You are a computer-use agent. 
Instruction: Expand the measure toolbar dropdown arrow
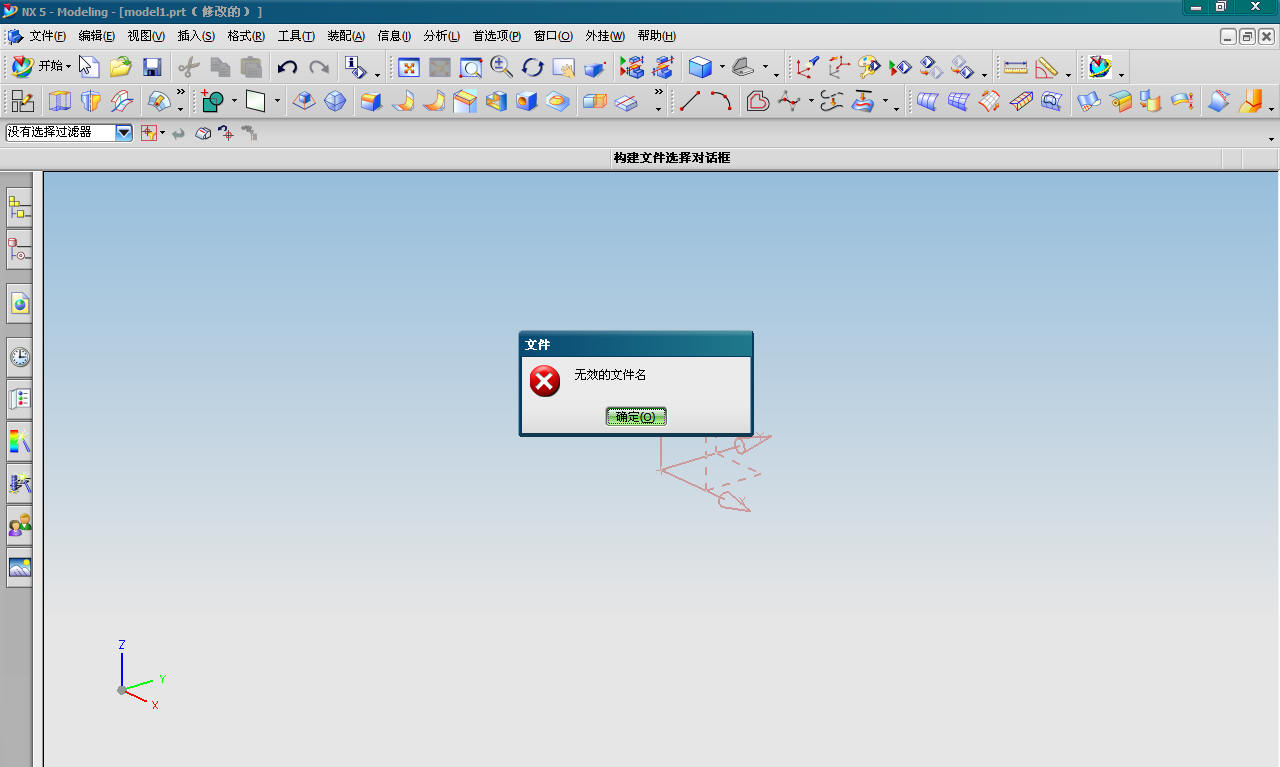1068,74
